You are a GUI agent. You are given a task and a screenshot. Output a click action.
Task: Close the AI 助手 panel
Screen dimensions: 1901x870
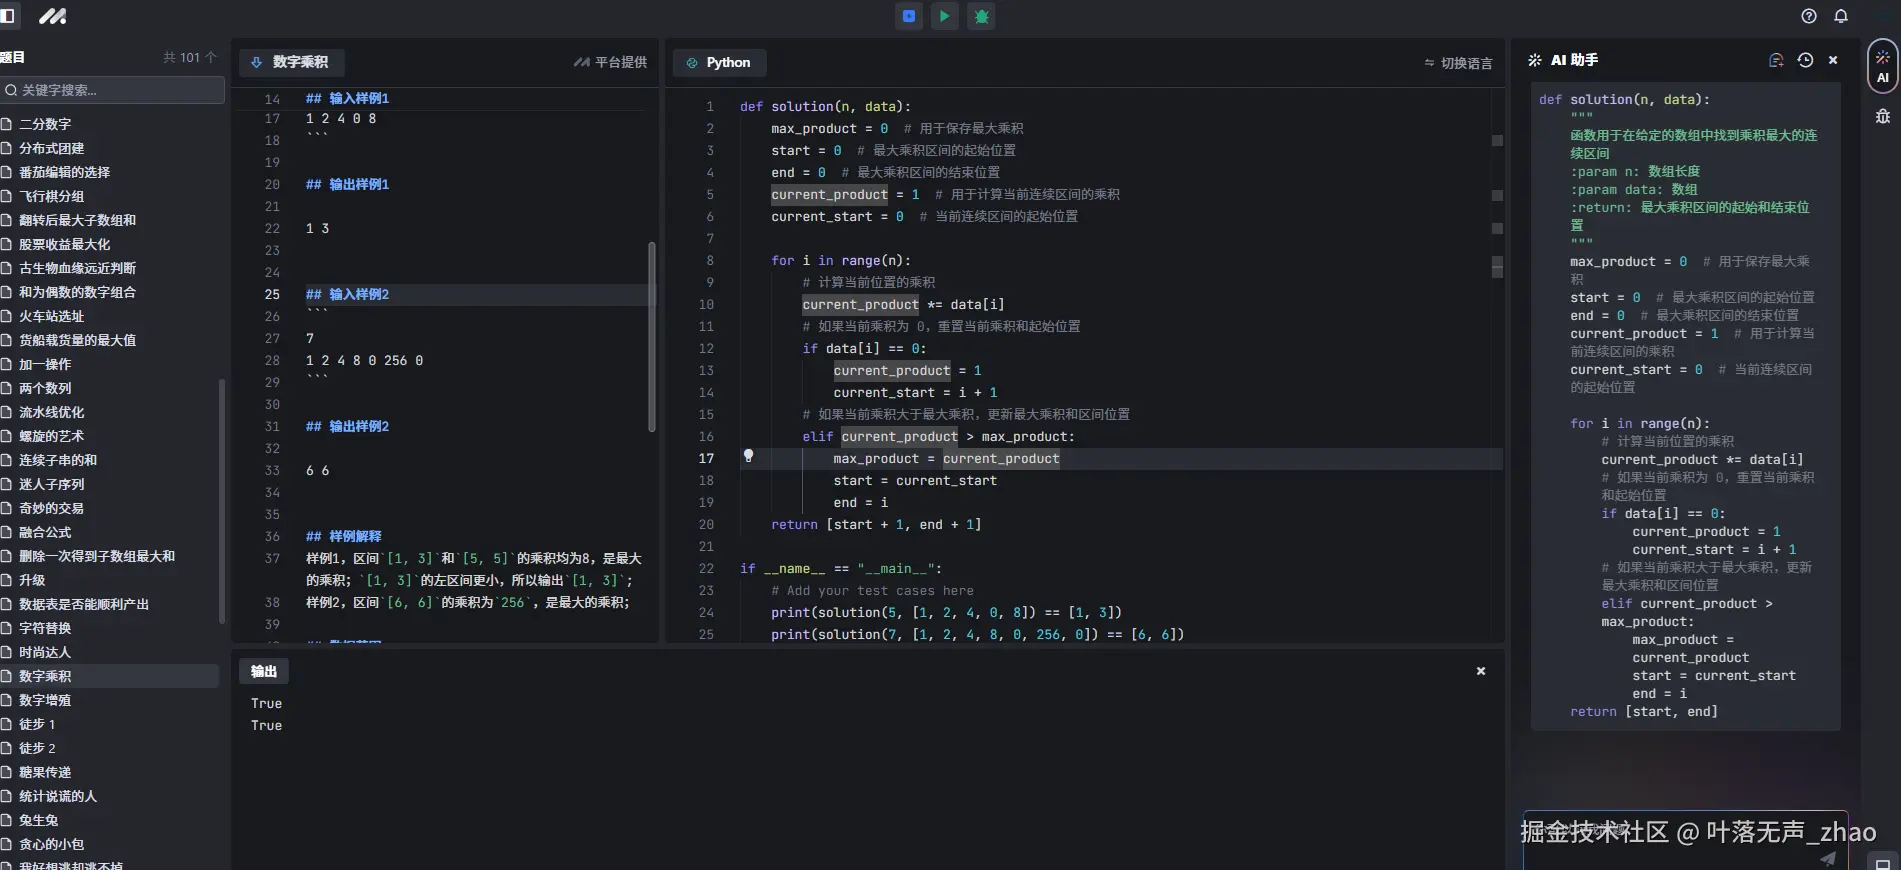click(x=1833, y=60)
